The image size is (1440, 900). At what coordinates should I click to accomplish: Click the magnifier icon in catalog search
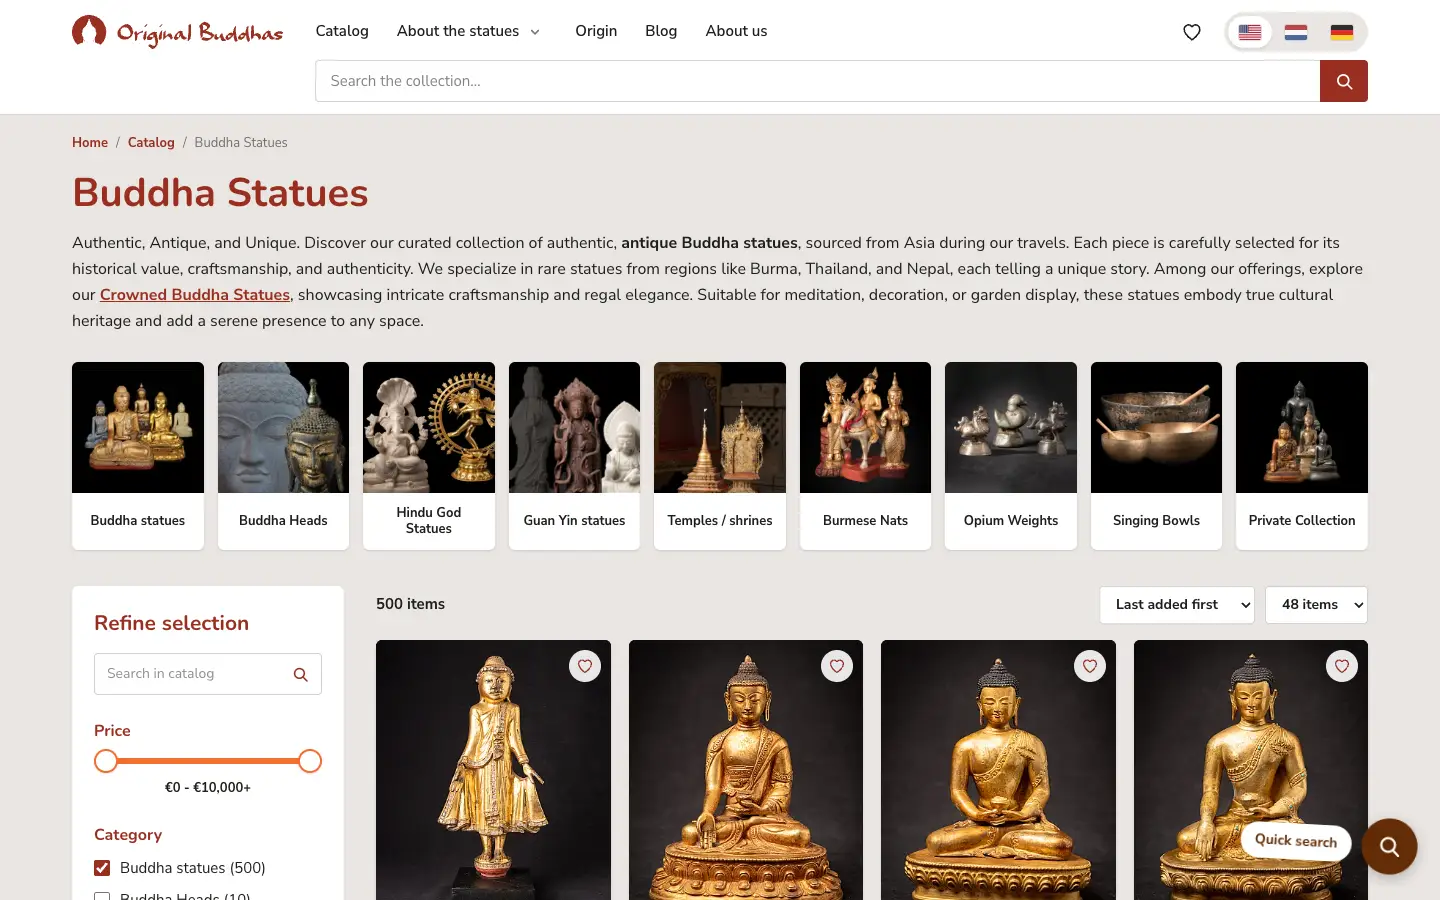(x=300, y=675)
